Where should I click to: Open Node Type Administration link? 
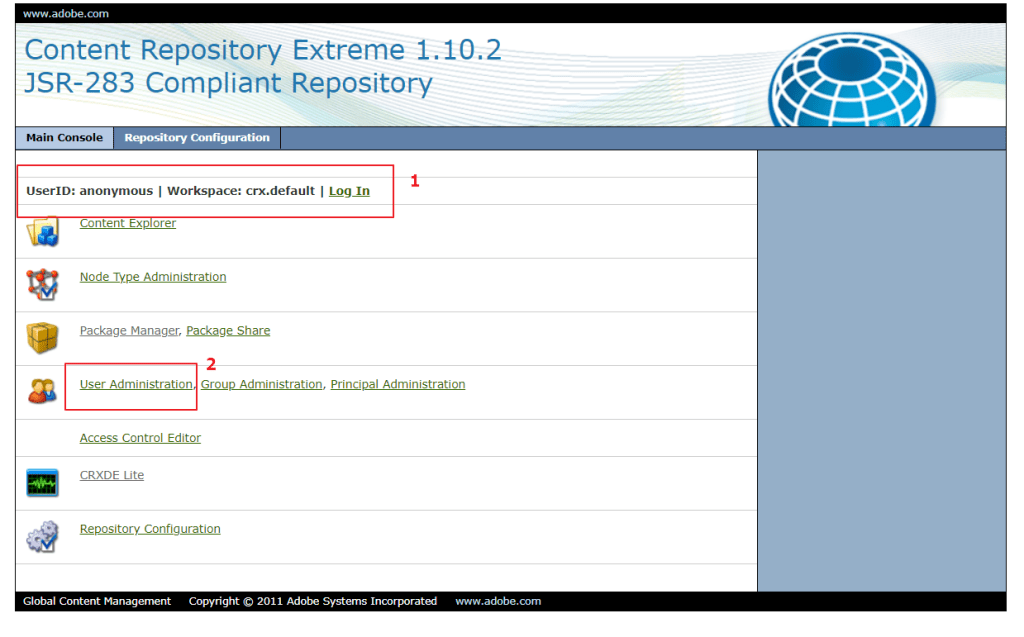click(x=153, y=277)
